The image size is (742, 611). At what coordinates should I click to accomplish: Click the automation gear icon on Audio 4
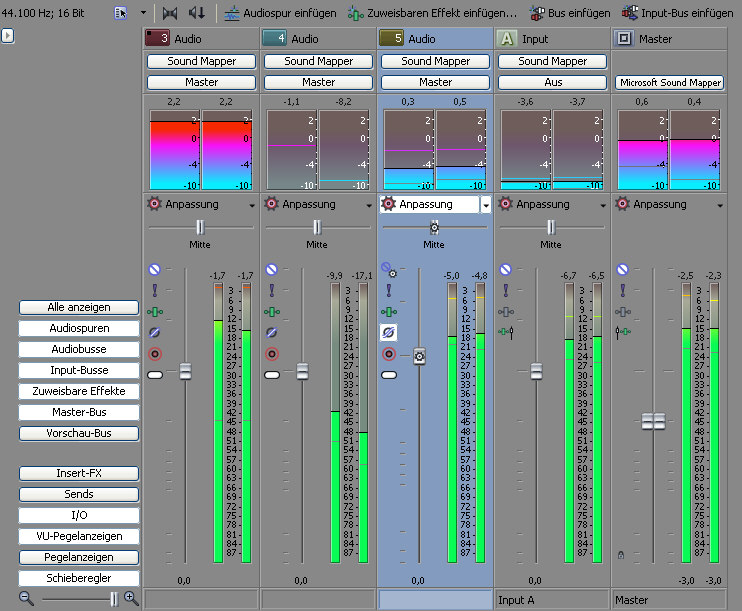pos(271,204)
